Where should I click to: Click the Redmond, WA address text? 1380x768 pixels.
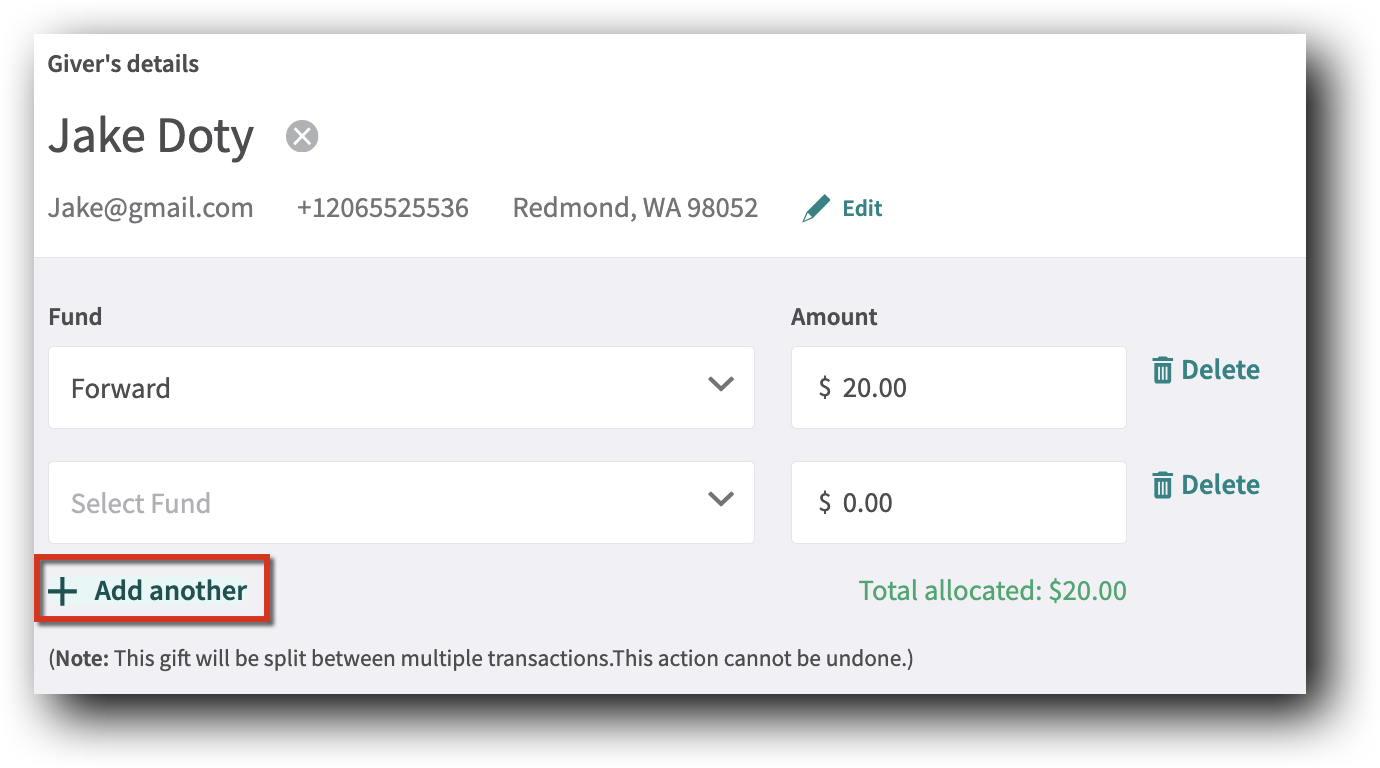(635, 207)
